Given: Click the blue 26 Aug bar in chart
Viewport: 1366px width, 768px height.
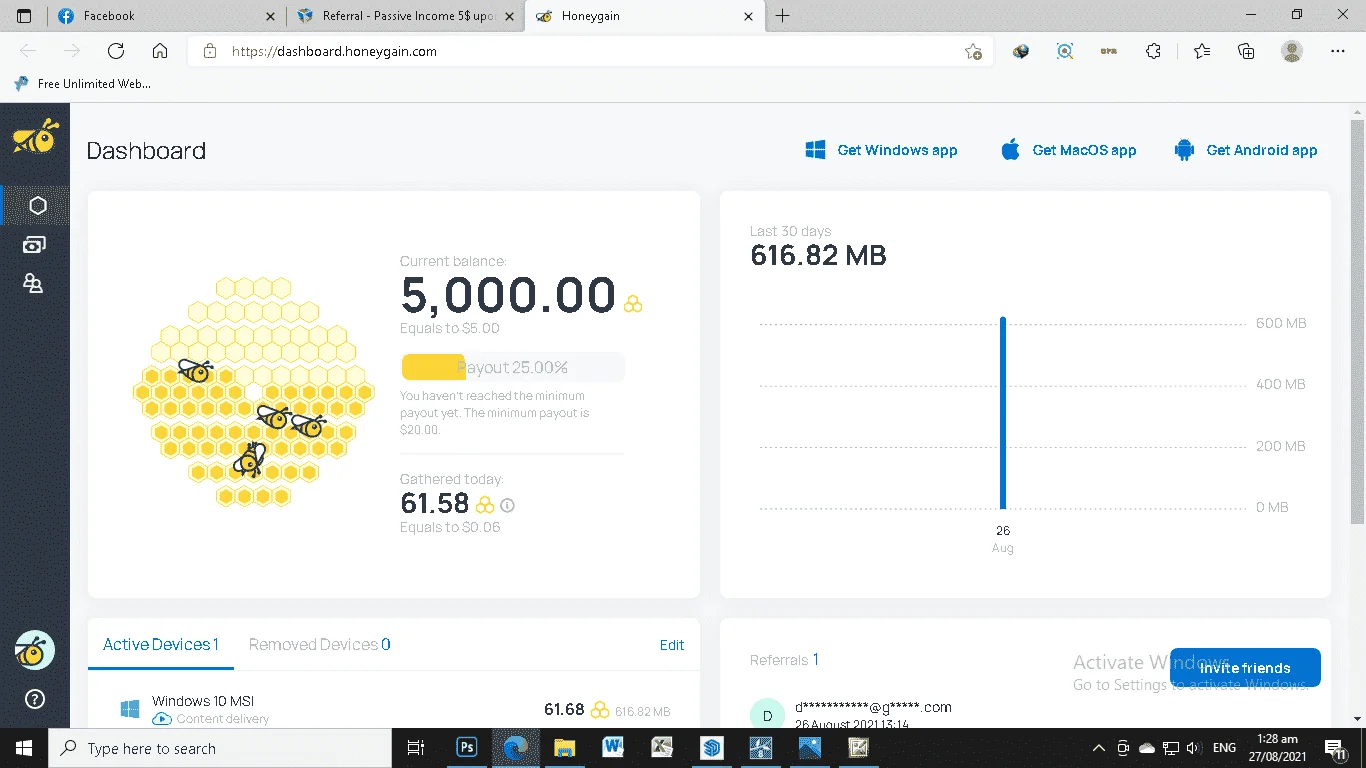Looking at the screenshot, I should [1003, 413].
